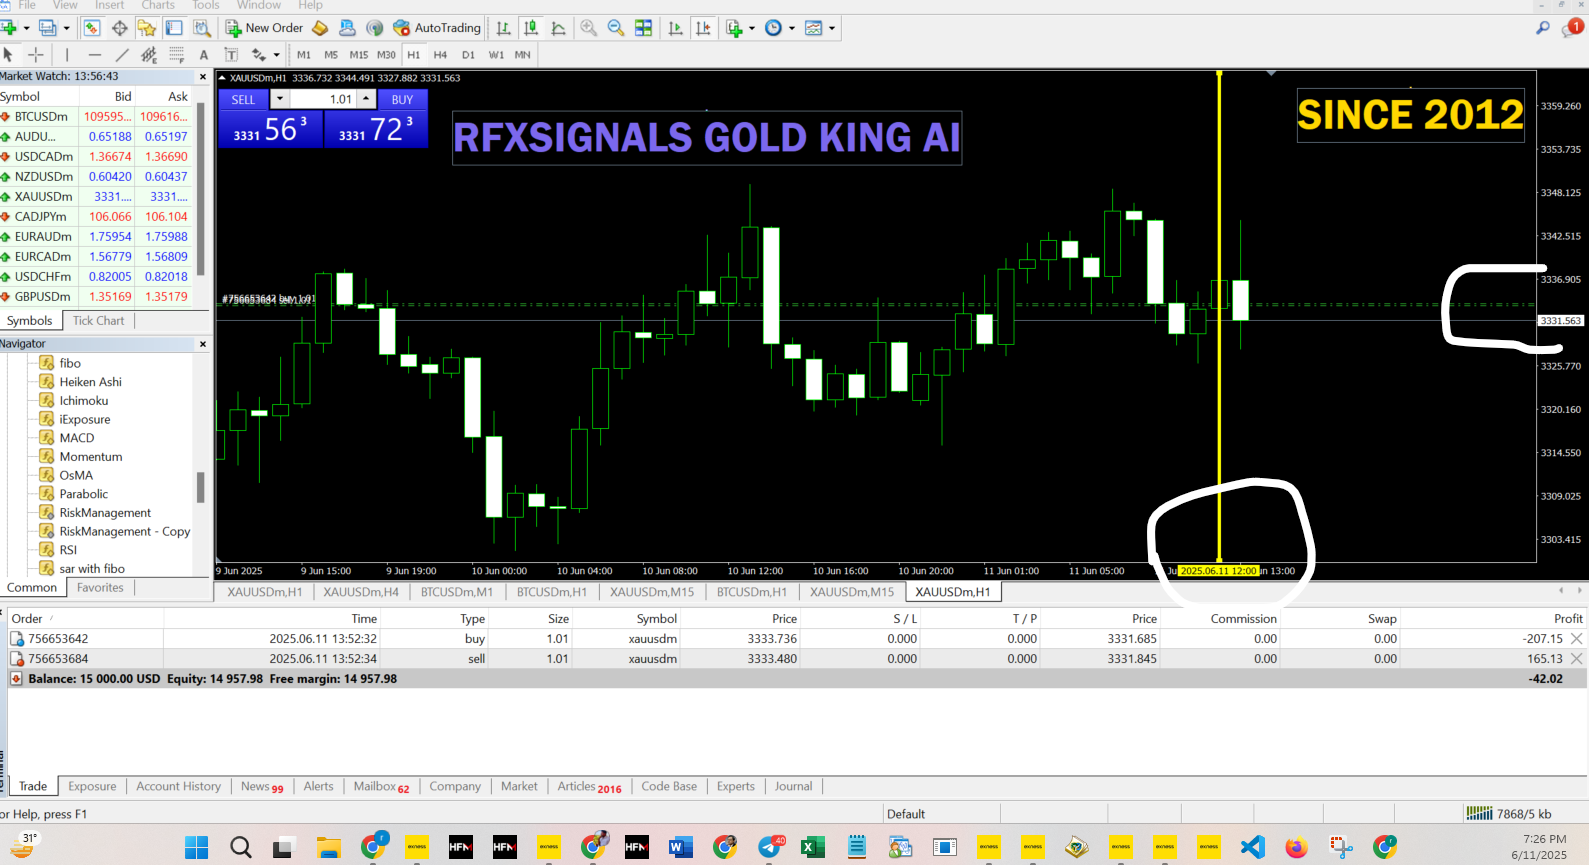Open Strategy Tester magnifier icon

click(x=202, y=28)
